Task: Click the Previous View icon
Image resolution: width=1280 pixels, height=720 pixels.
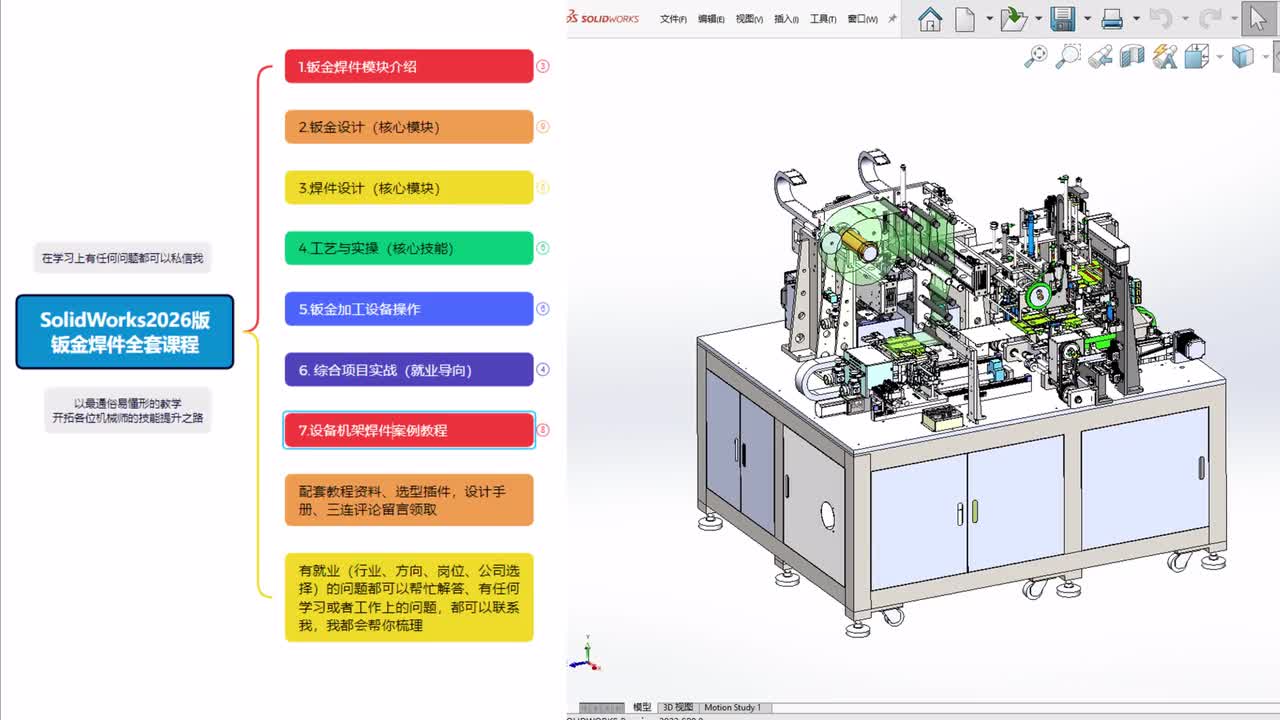Action: click(x=1100, y=56)
